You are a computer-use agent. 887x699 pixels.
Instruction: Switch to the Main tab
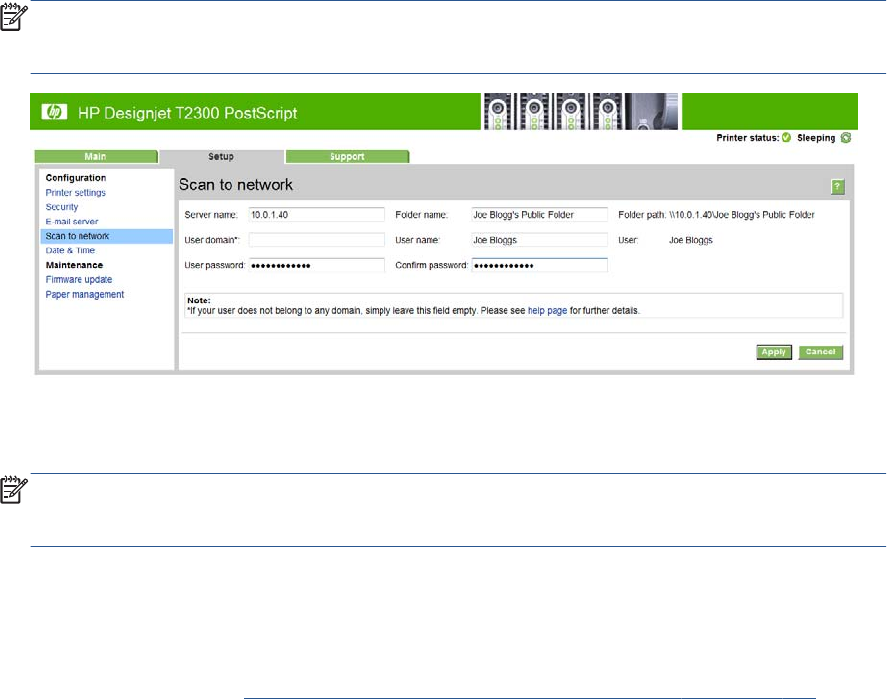pos(96,157)
